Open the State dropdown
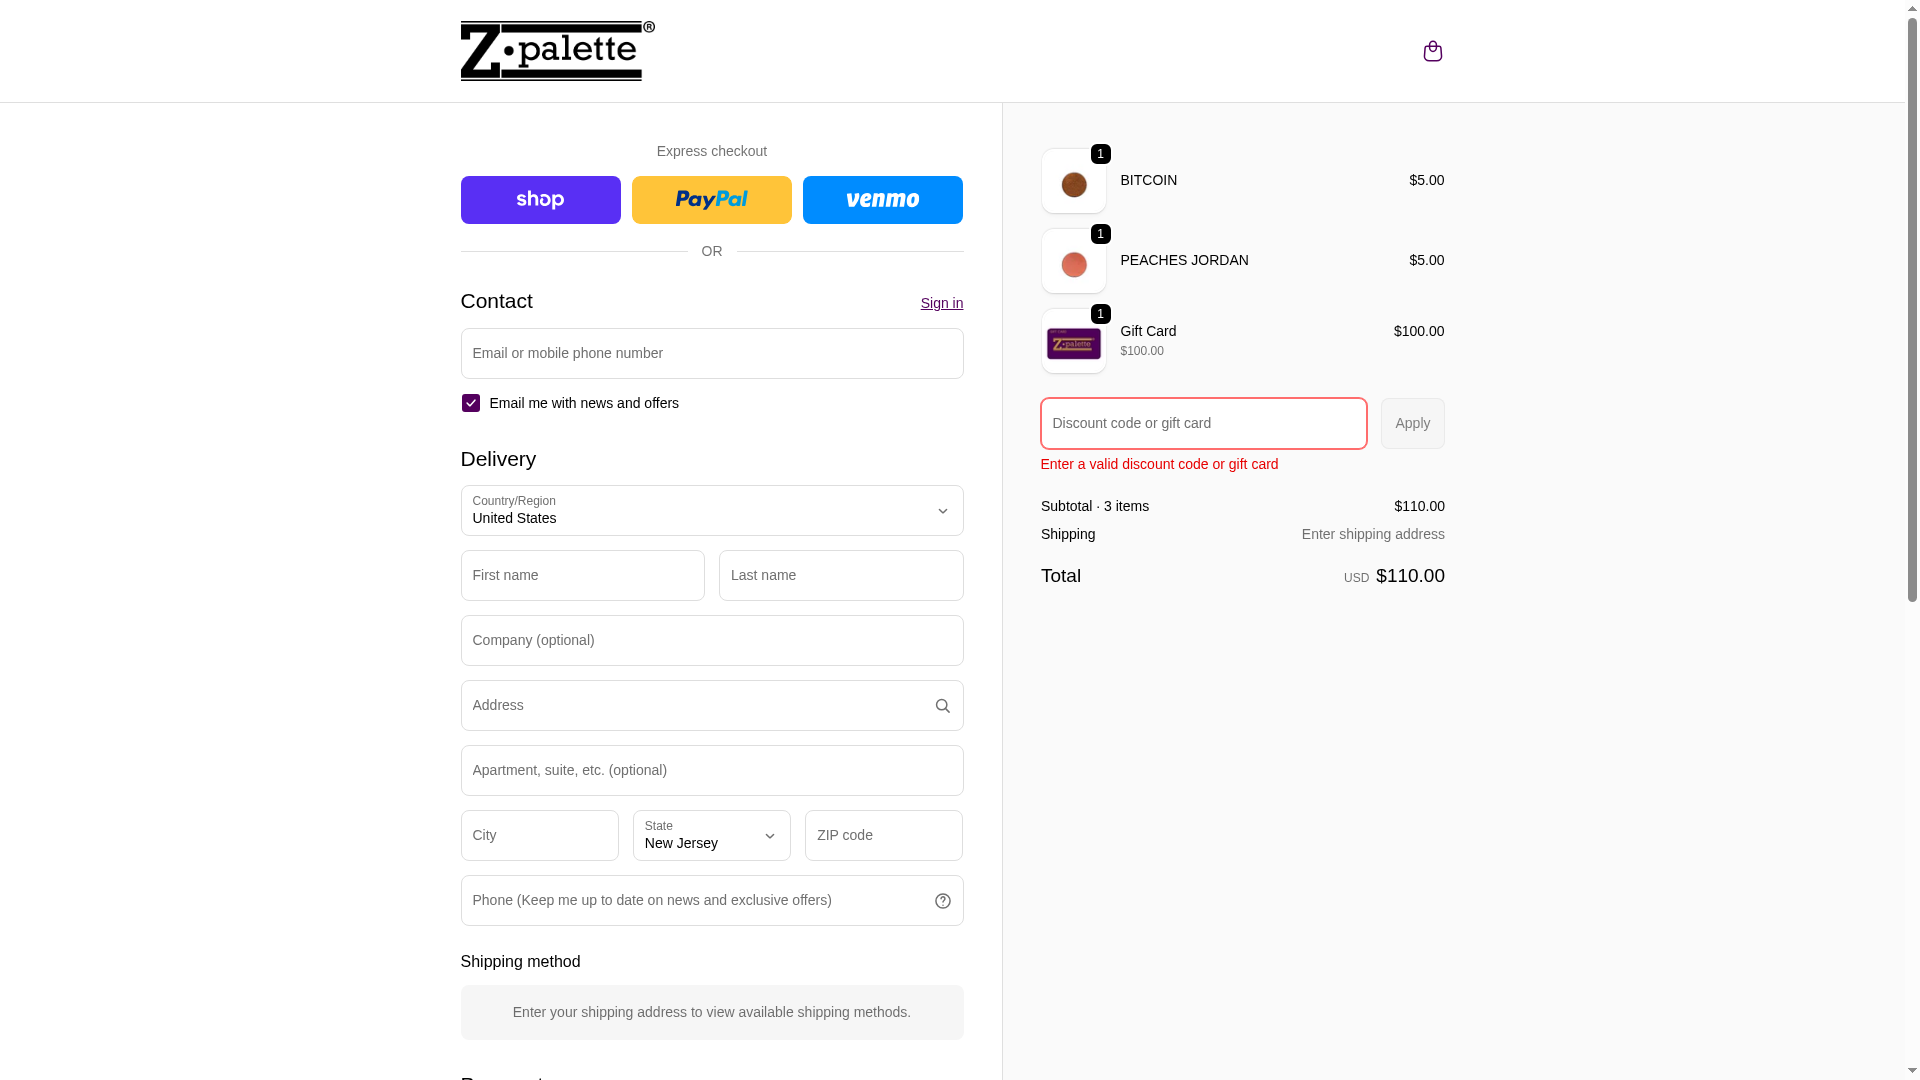Image resolution: width=1920 pixels, height=1080 pixels. (711, 836)
